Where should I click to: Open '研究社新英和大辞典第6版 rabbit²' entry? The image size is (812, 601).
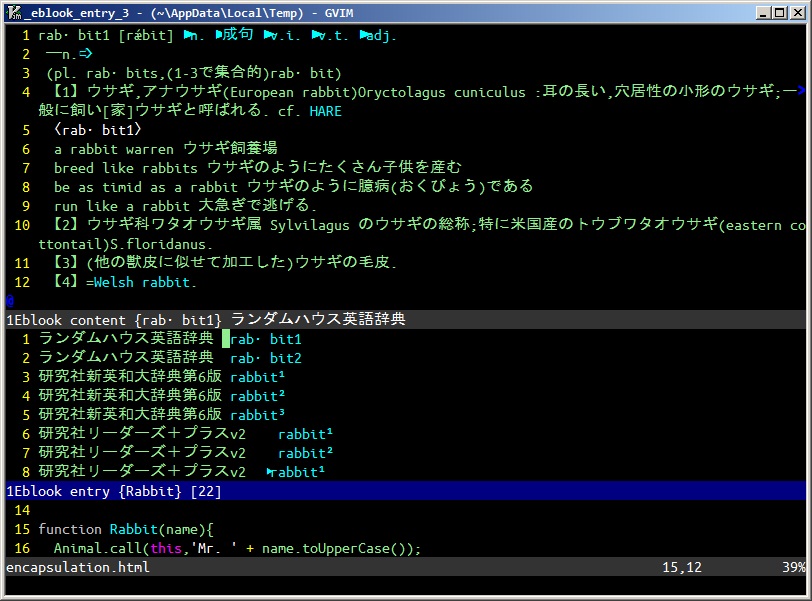pyautogui.click(x=162, y=396)
